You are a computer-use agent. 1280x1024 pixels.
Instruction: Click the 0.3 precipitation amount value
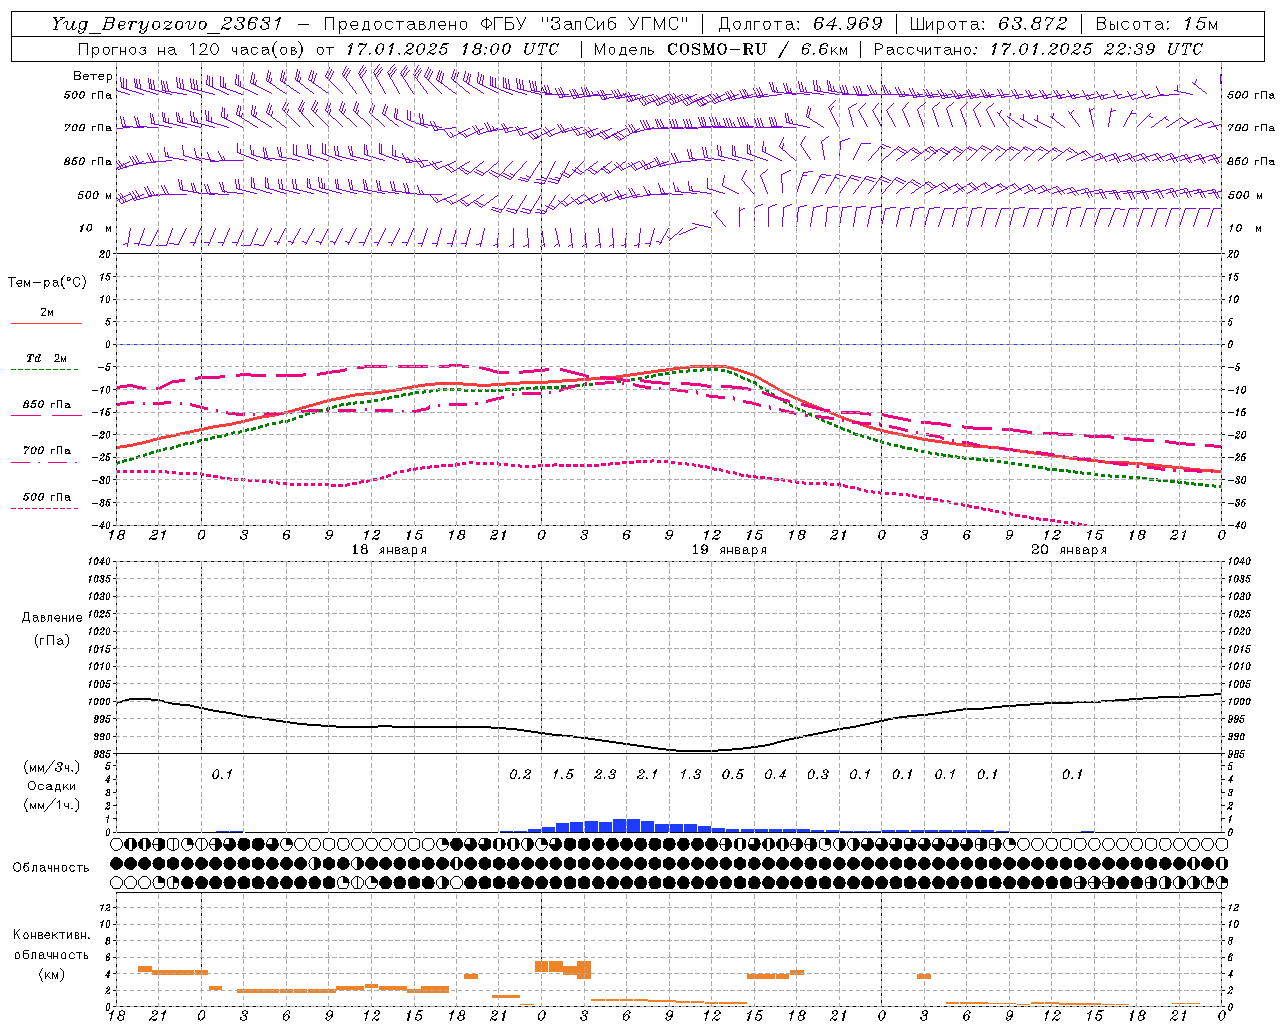click(818, 775)
